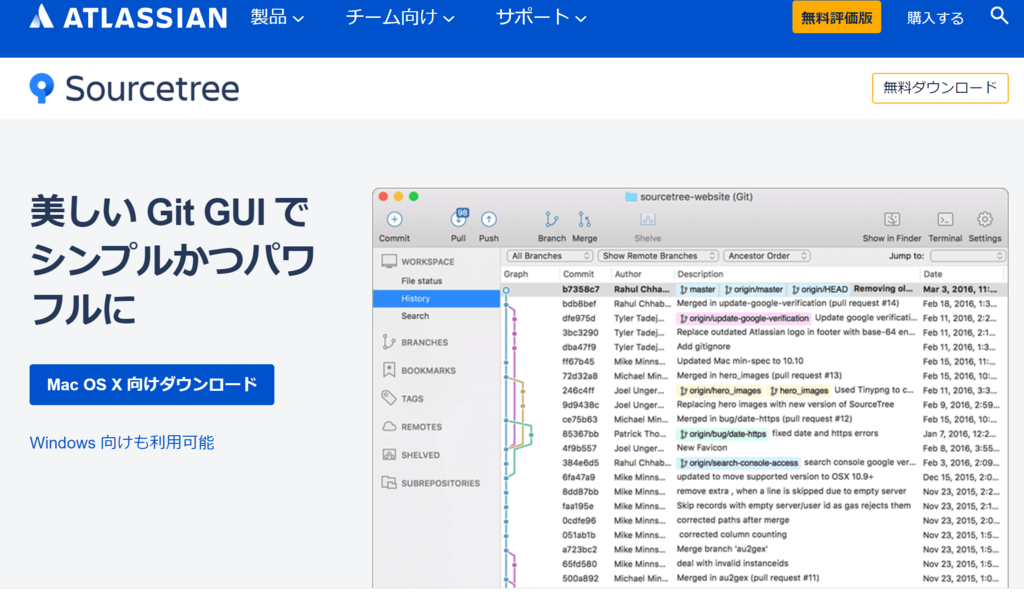
Task: Click the SHELVED sidebar icon
Action: pos(389,455)
